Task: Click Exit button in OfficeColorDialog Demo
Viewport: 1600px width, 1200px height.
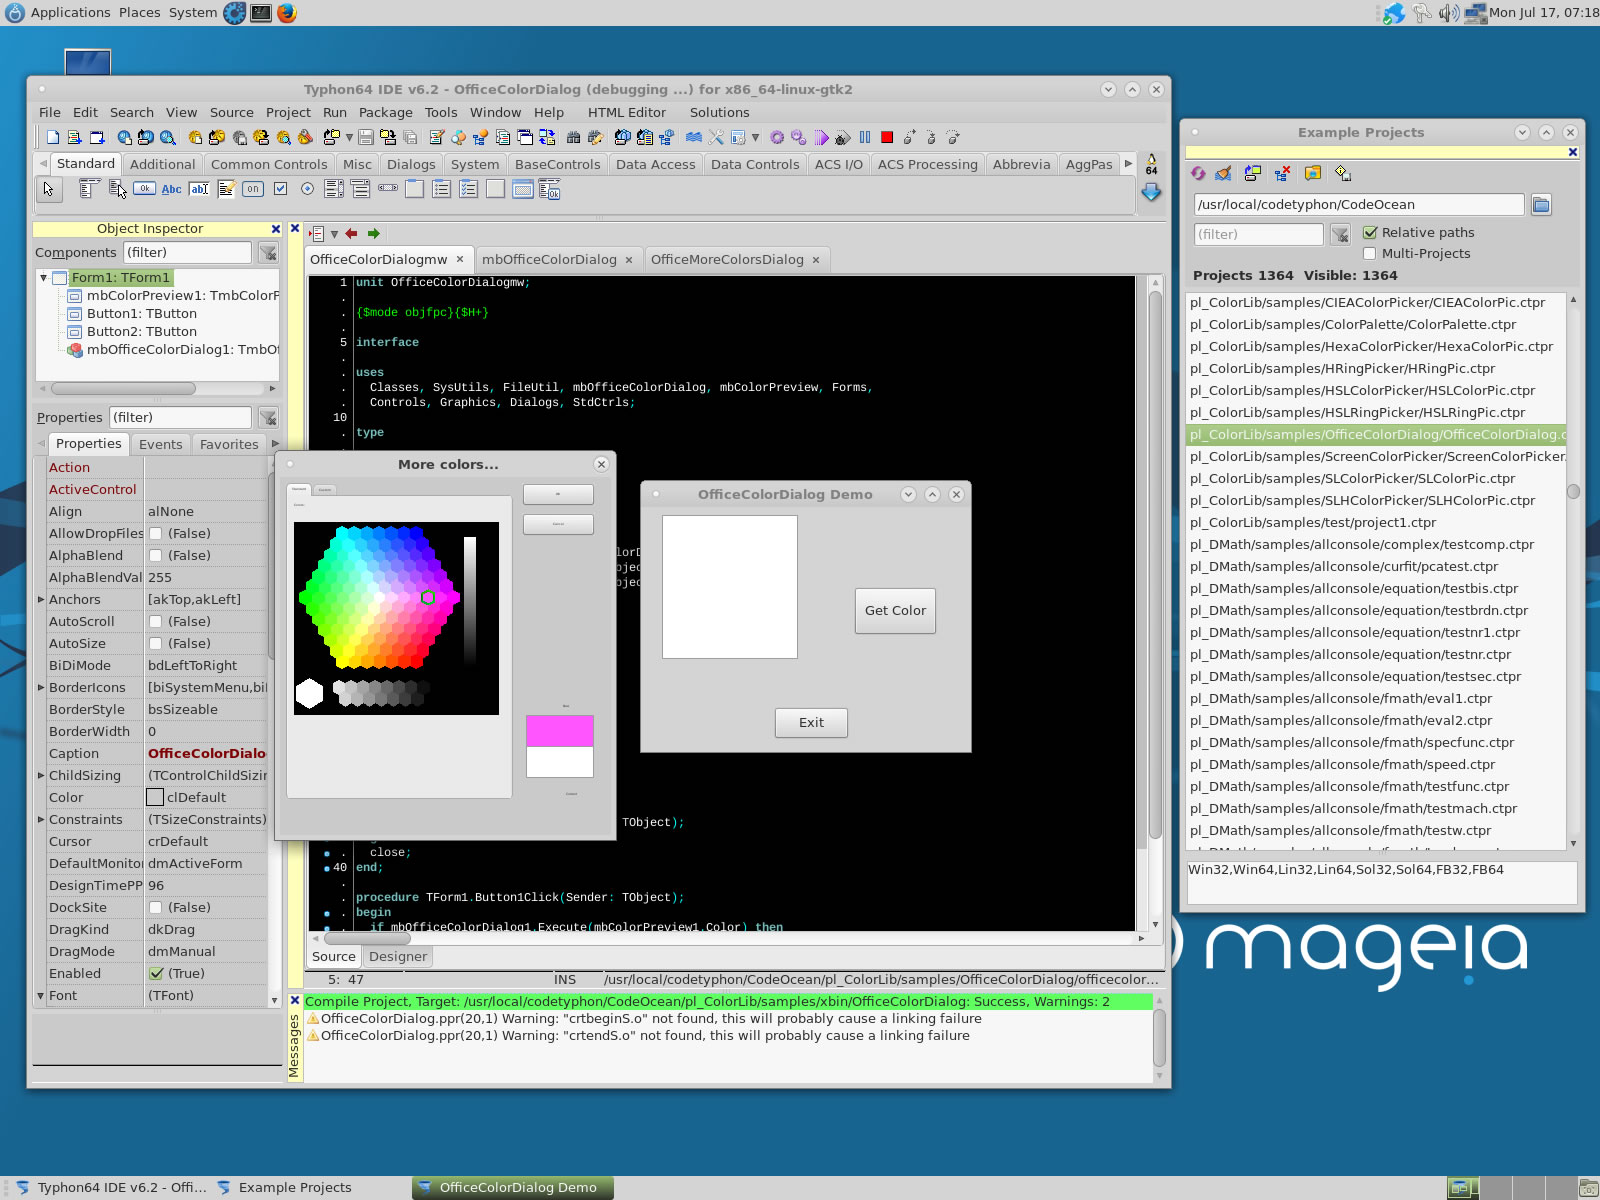Action: [811, 723]
